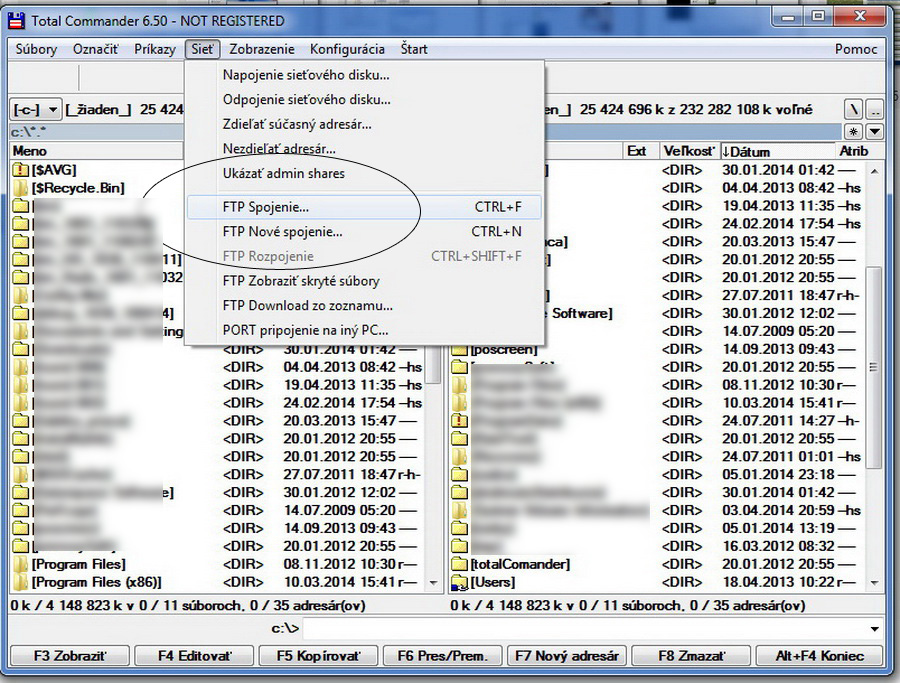The width and height of the screenshot is (900, 683).
Task: Start FTP Nové spojenie
Action: (364, 232)
